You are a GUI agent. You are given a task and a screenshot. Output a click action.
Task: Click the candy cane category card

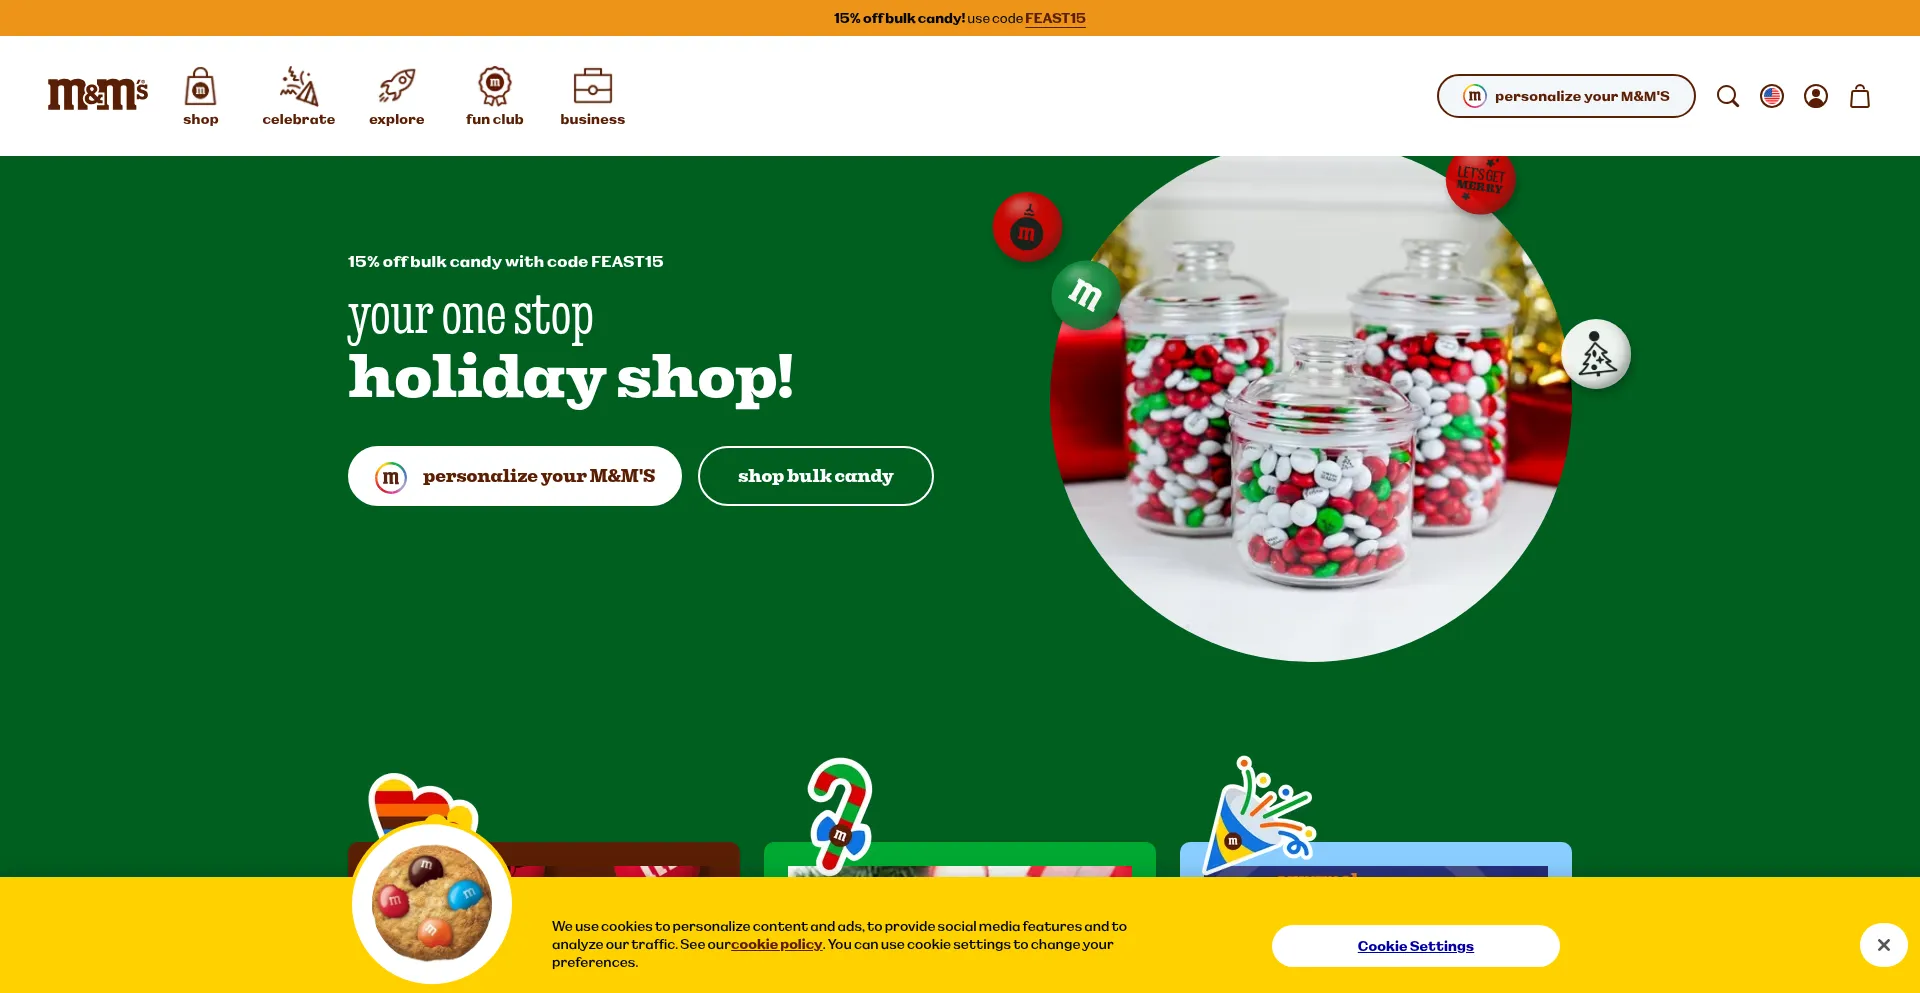click(959, 860)
